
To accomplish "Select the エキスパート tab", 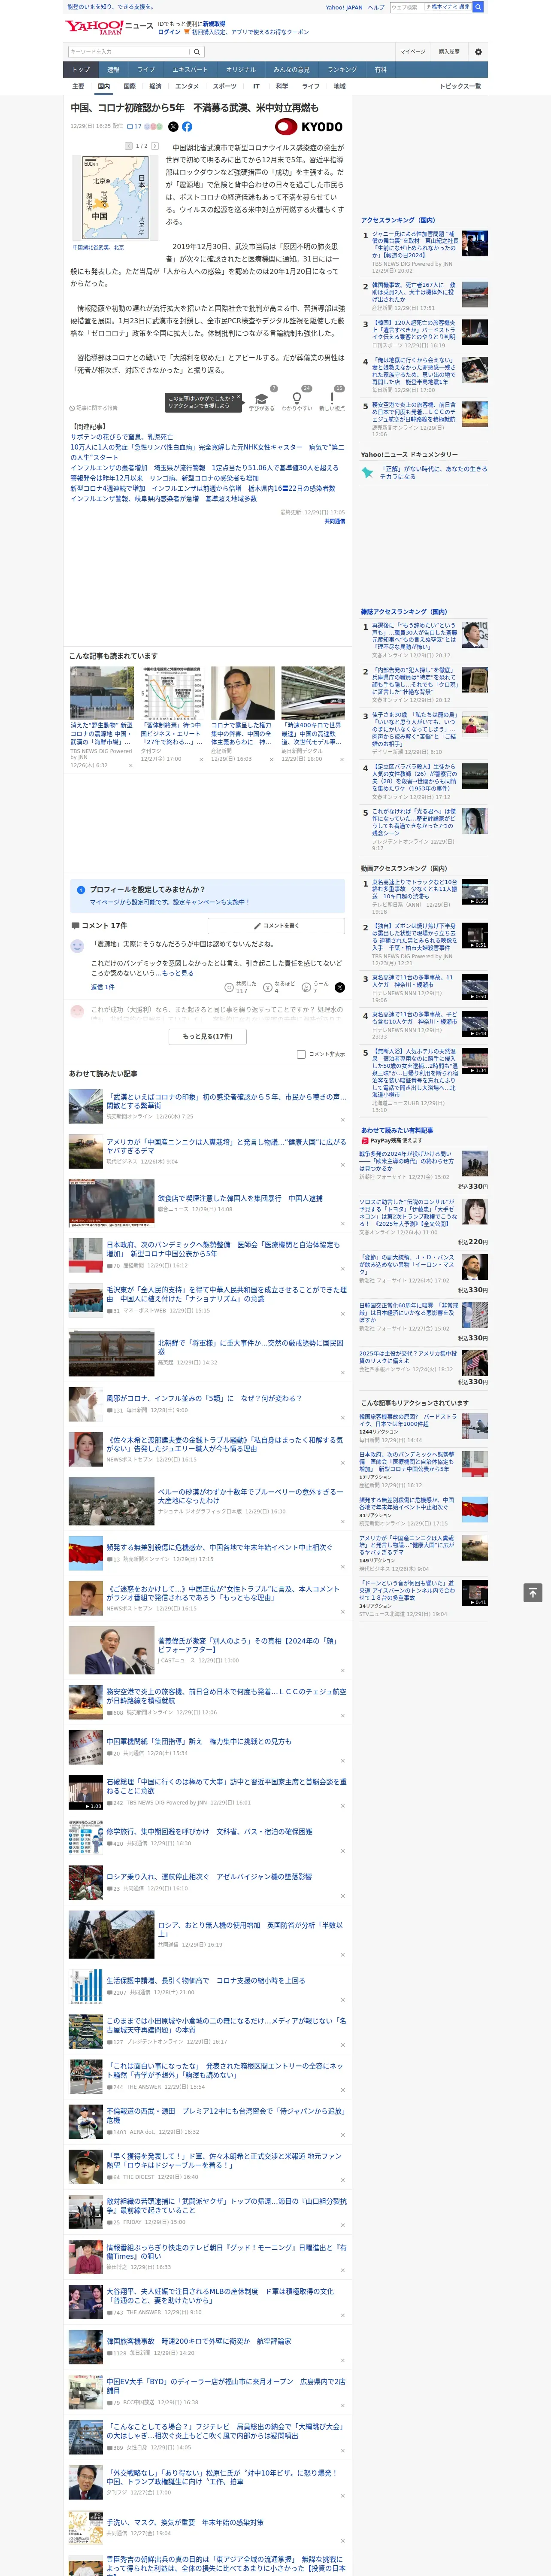I will pyautogui.click(x=190, y=70).
